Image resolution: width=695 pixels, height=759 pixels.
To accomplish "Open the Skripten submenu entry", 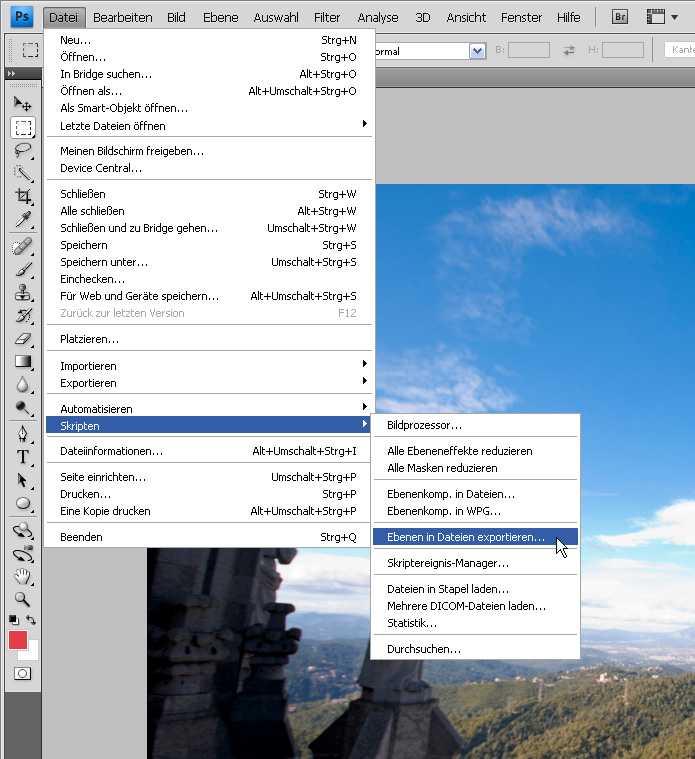I will tap(208, 426).
